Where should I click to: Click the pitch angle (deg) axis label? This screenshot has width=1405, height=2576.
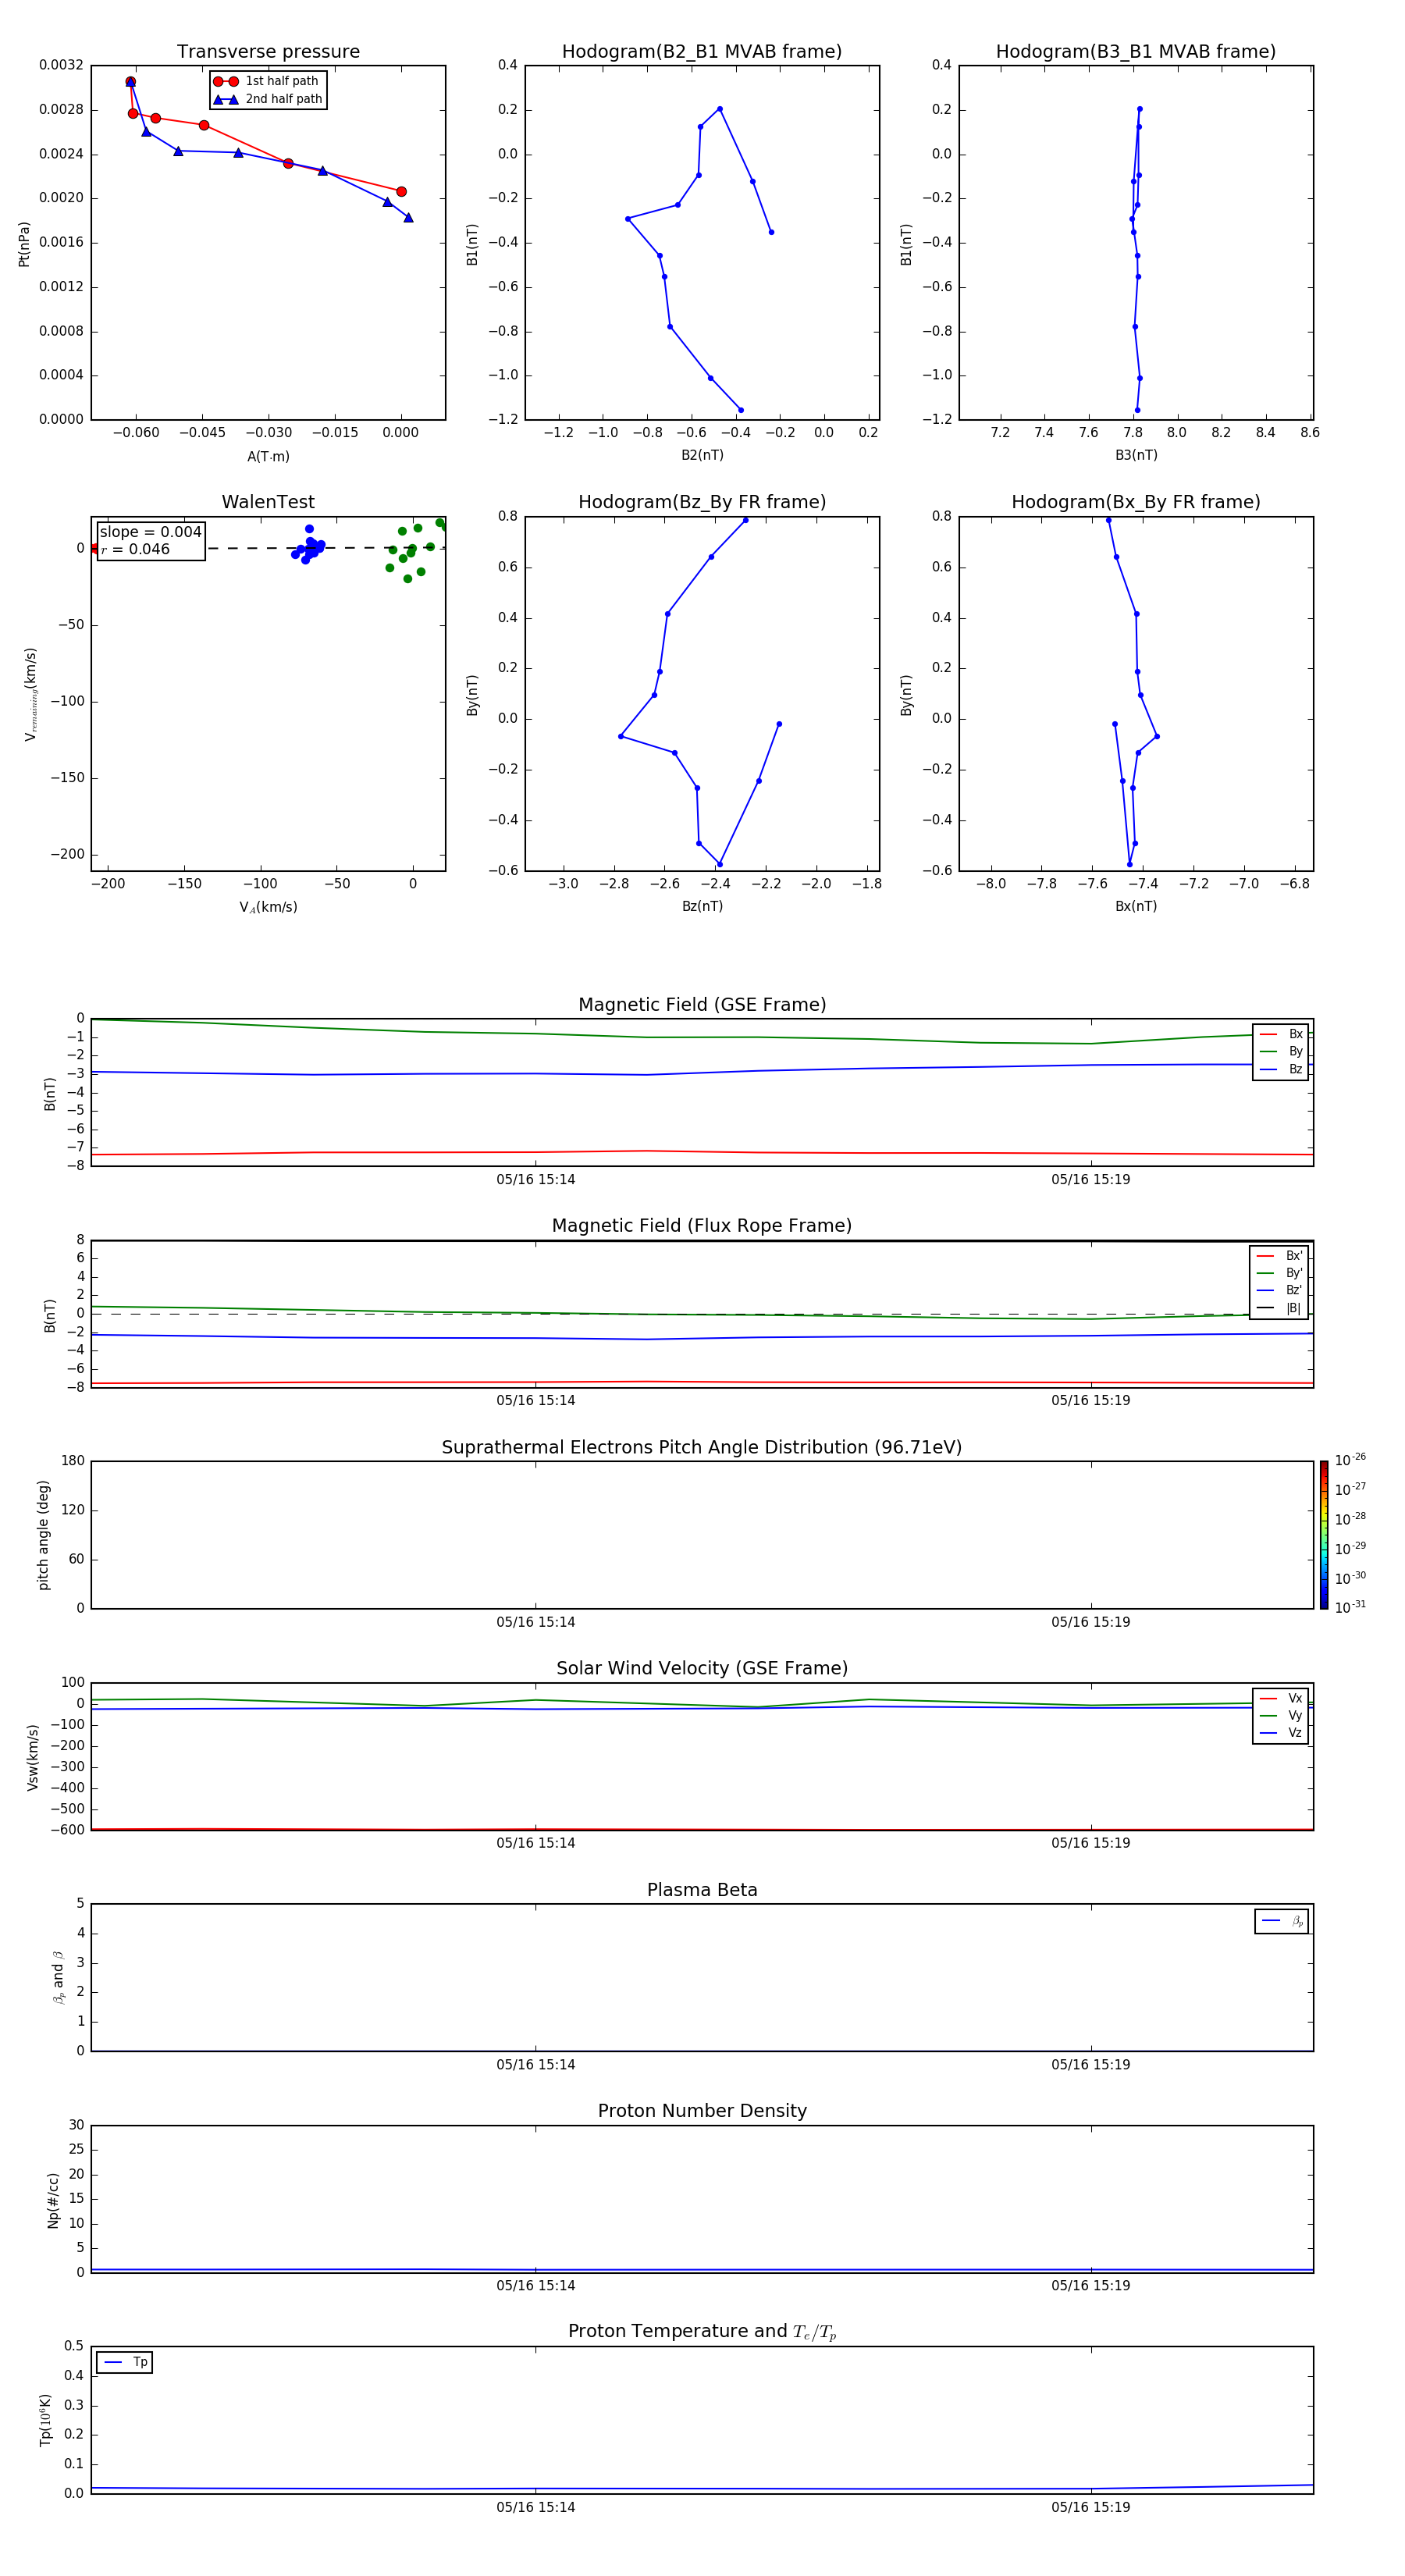pyautogui.click(x=43, y=1535)
